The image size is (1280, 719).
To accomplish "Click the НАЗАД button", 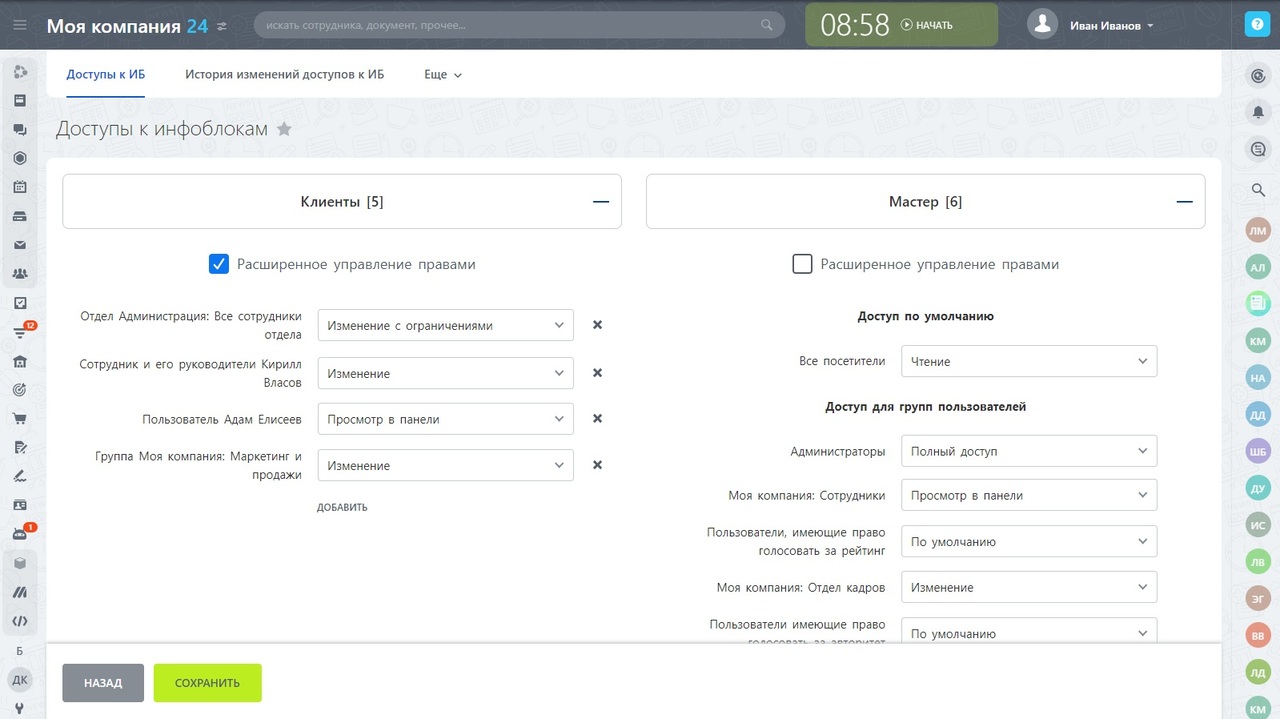I will [103, 683].
